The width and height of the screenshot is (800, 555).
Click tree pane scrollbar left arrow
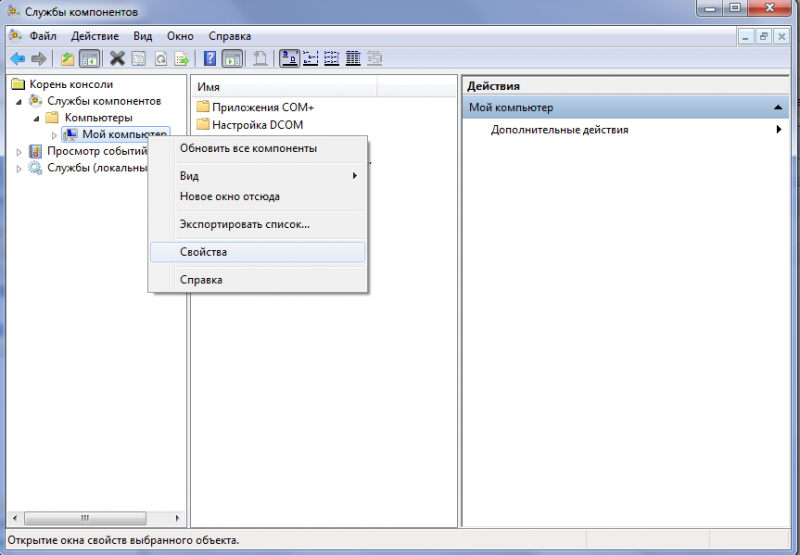(x=15, y=518)
